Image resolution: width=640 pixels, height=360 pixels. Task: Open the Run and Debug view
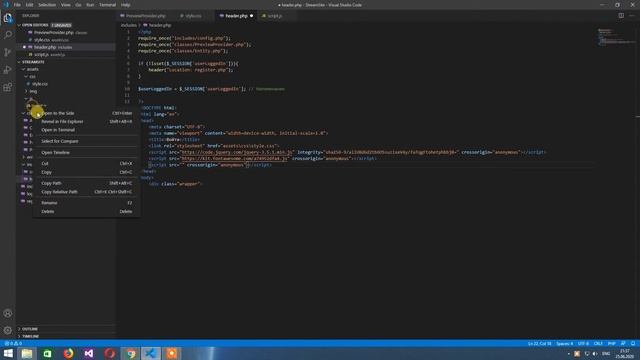pyautogui.click(x=8, y=70)
